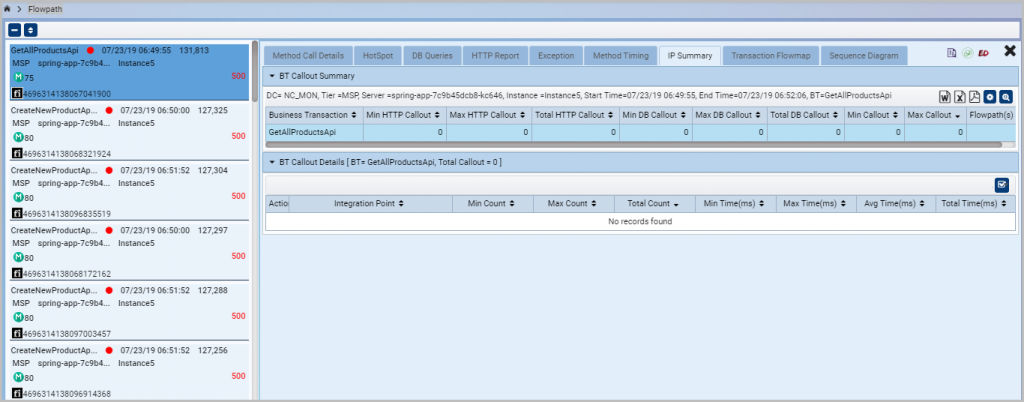Viewport: 1024px width, 402px height.
Task: Export callout summary to Excel
Action: point(959,97)
